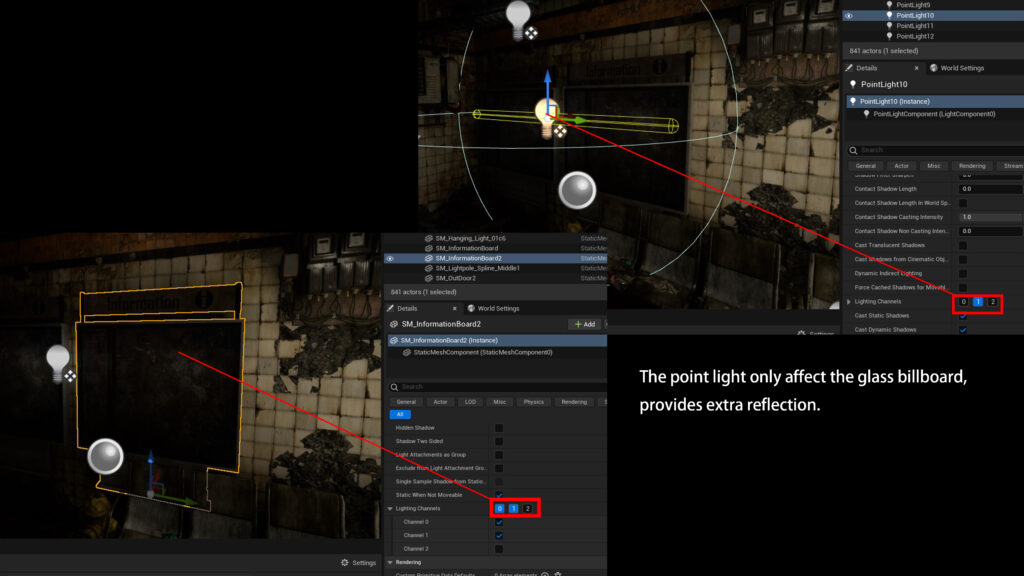The height and width of the screenshot is (576, 1024).
Task: Click the PointLight10 row bulb icon
Action: pyautogui.click(x=889, y=15)
